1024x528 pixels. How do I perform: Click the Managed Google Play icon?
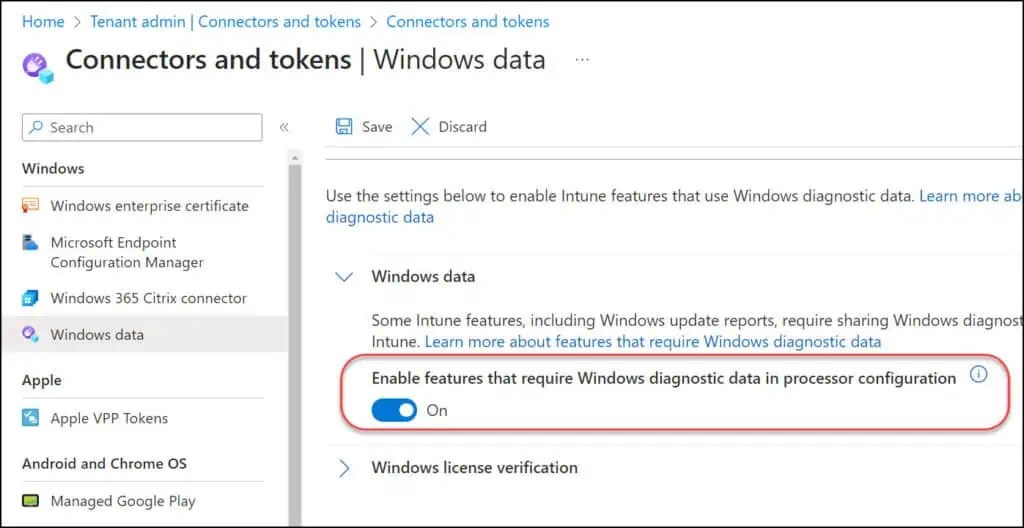[30, 501]
